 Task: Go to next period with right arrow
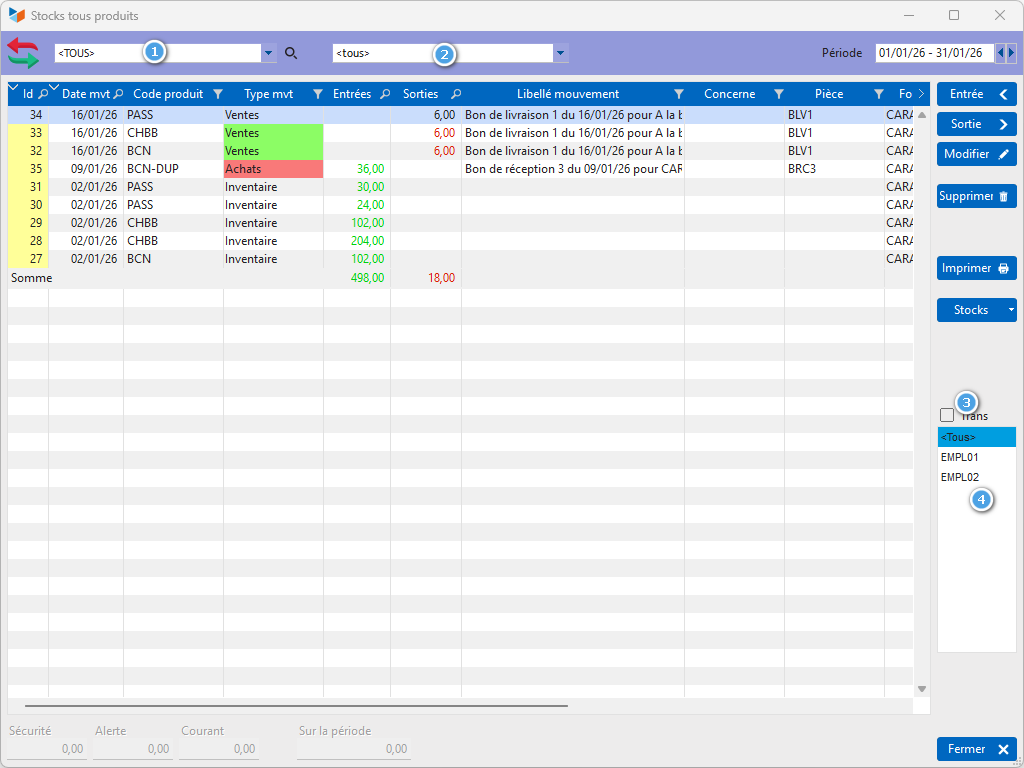click(1012, 53)
